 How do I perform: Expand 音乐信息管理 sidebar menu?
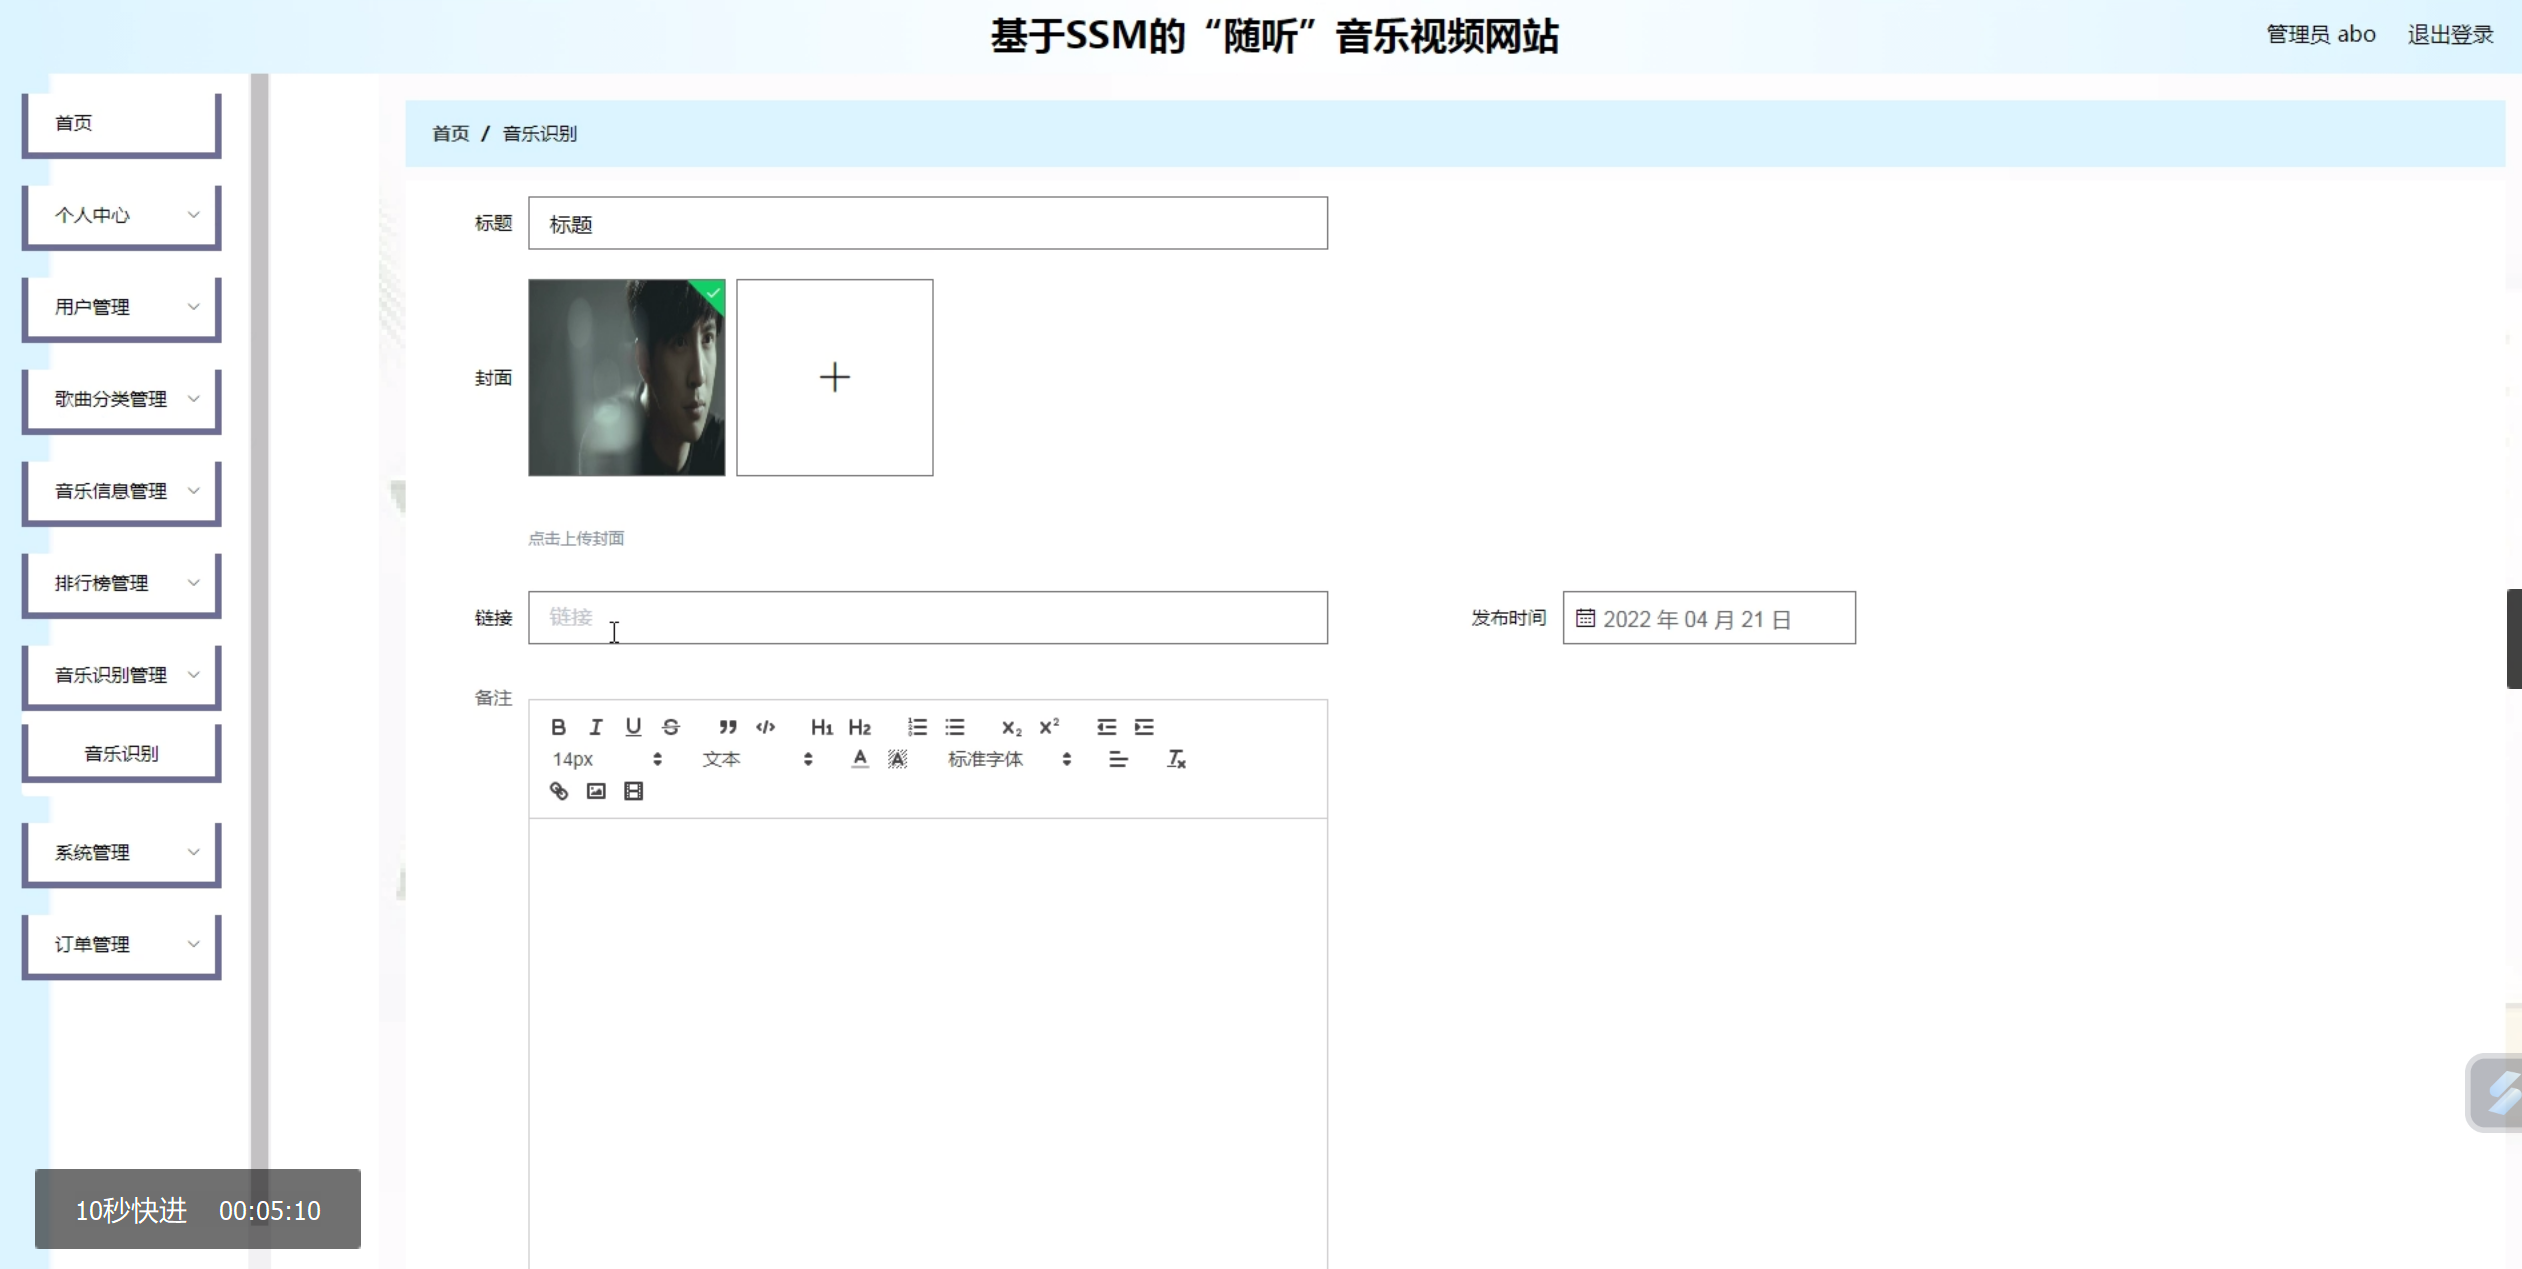point(122,491)
